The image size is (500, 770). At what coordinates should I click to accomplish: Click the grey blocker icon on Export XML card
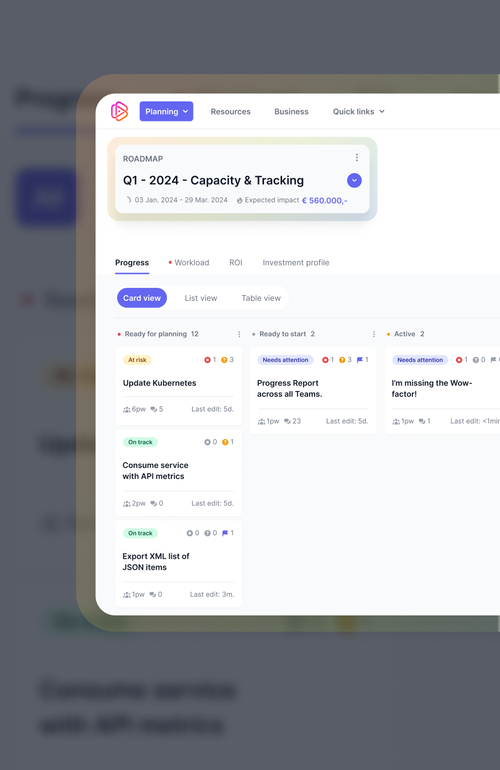190,533
